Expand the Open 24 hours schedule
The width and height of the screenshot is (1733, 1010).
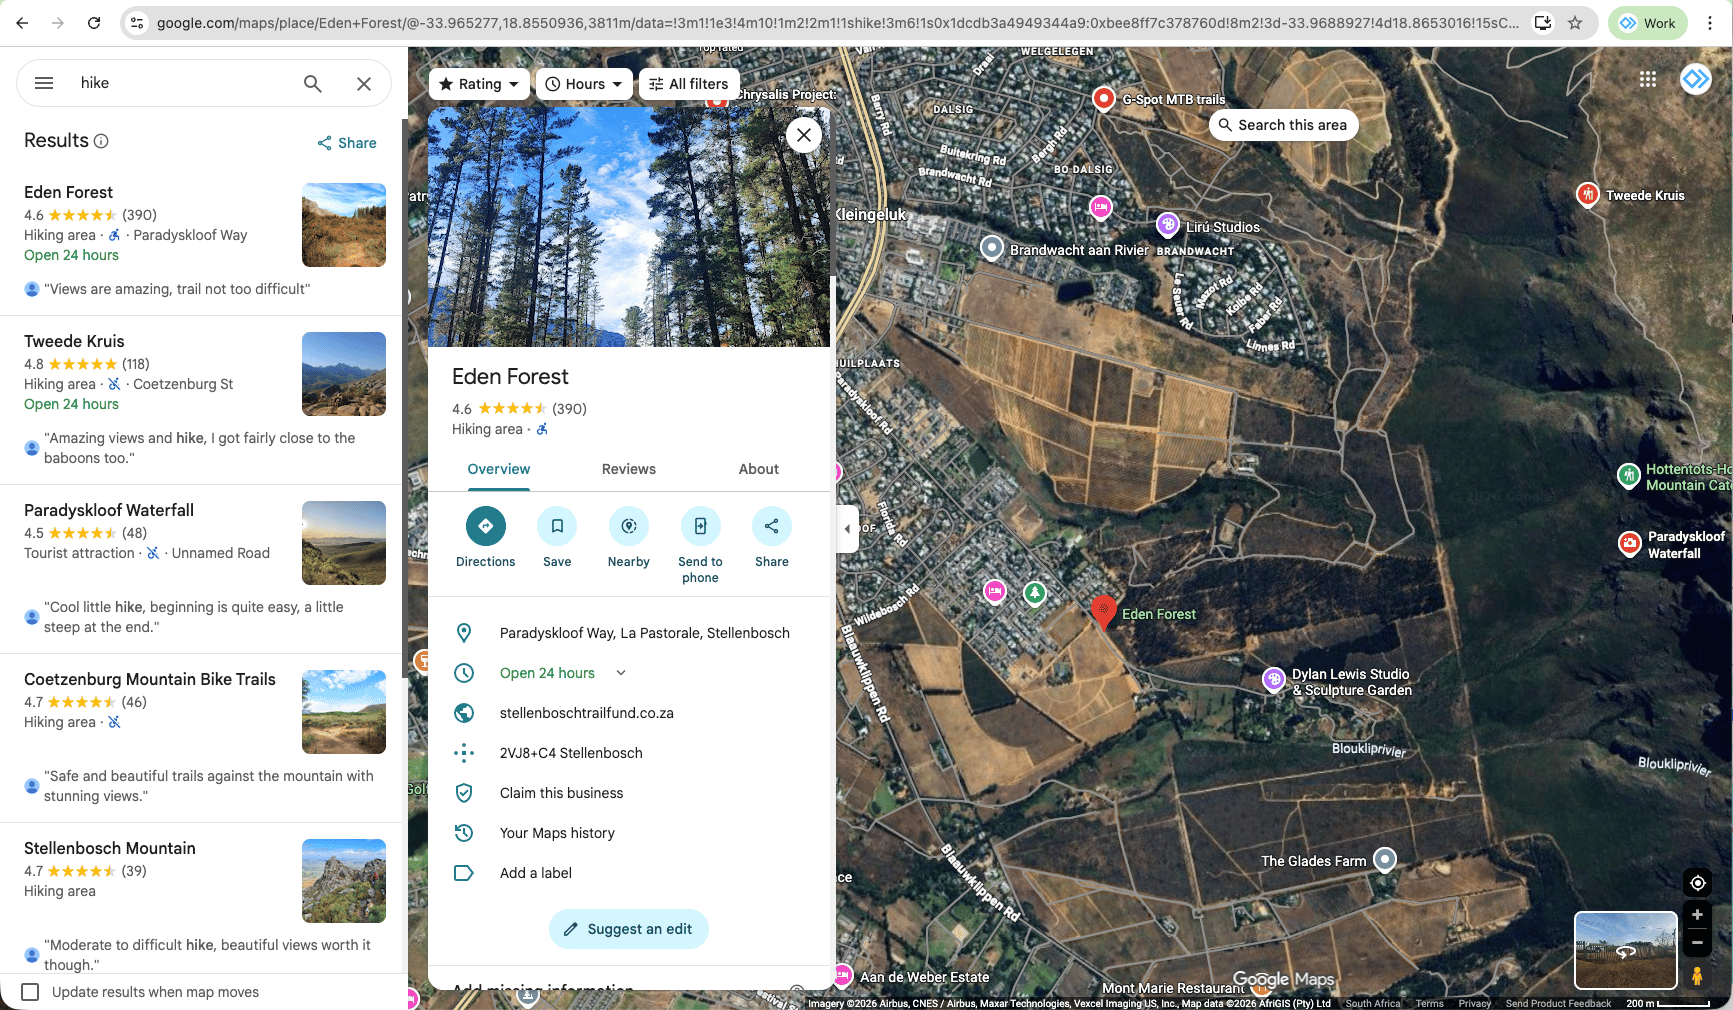[621, 673]
